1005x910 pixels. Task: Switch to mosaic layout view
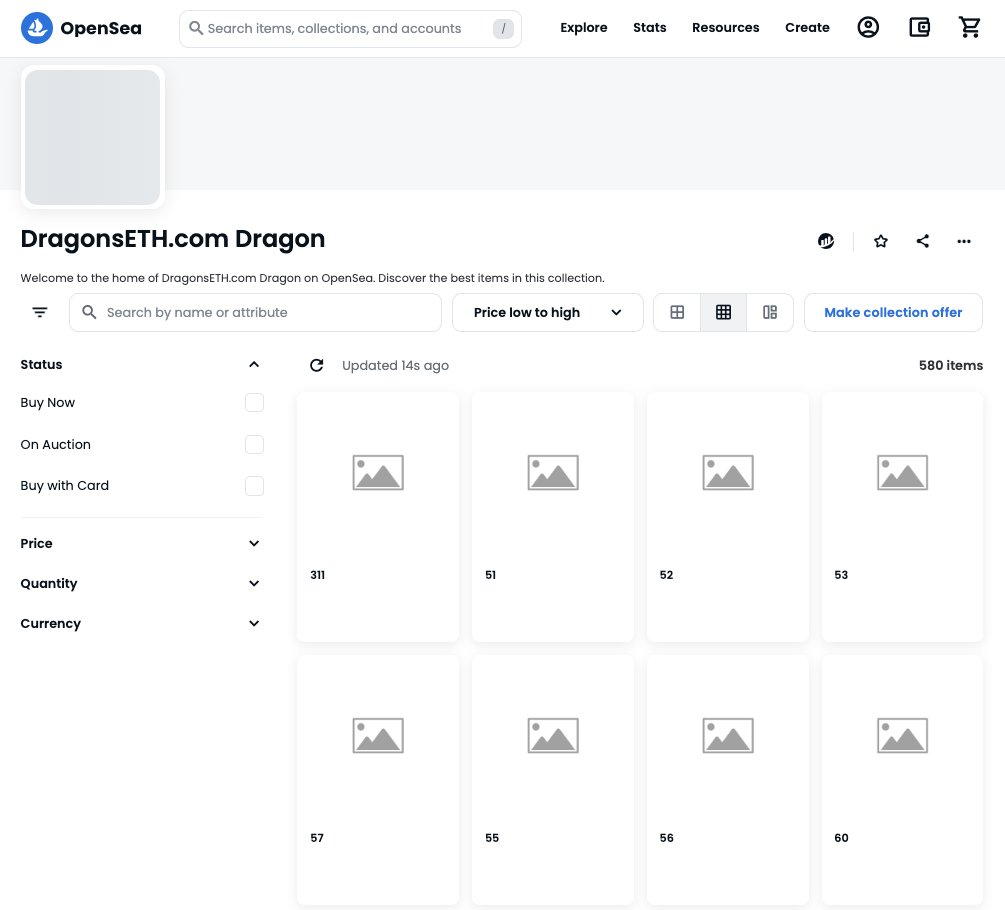pyautogui.click(x=770, y=312)
